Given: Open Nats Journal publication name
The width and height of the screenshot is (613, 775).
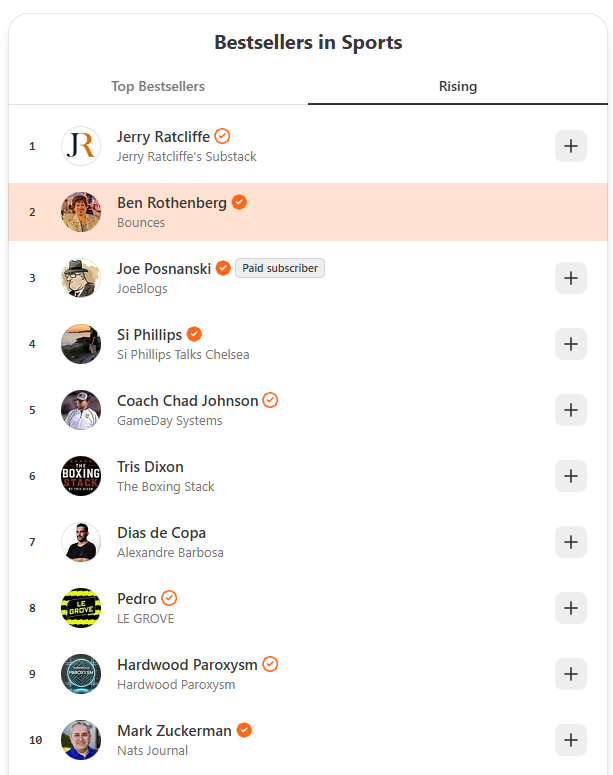Looking at the screenshot, I should [x=152, y=751].
